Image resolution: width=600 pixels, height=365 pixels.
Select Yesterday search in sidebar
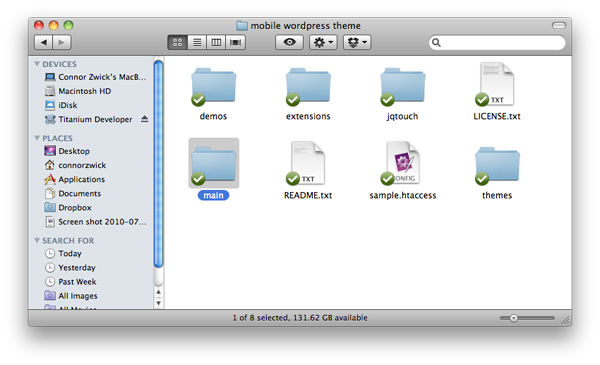[x=70, y=268]
